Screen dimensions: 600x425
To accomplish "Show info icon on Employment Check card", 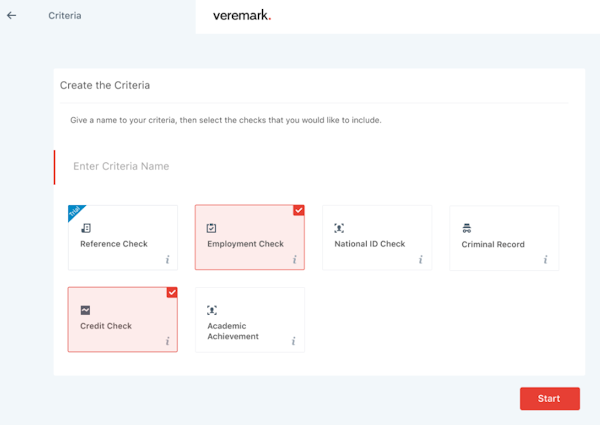I will pyautogui.click(x=294, y=259).
